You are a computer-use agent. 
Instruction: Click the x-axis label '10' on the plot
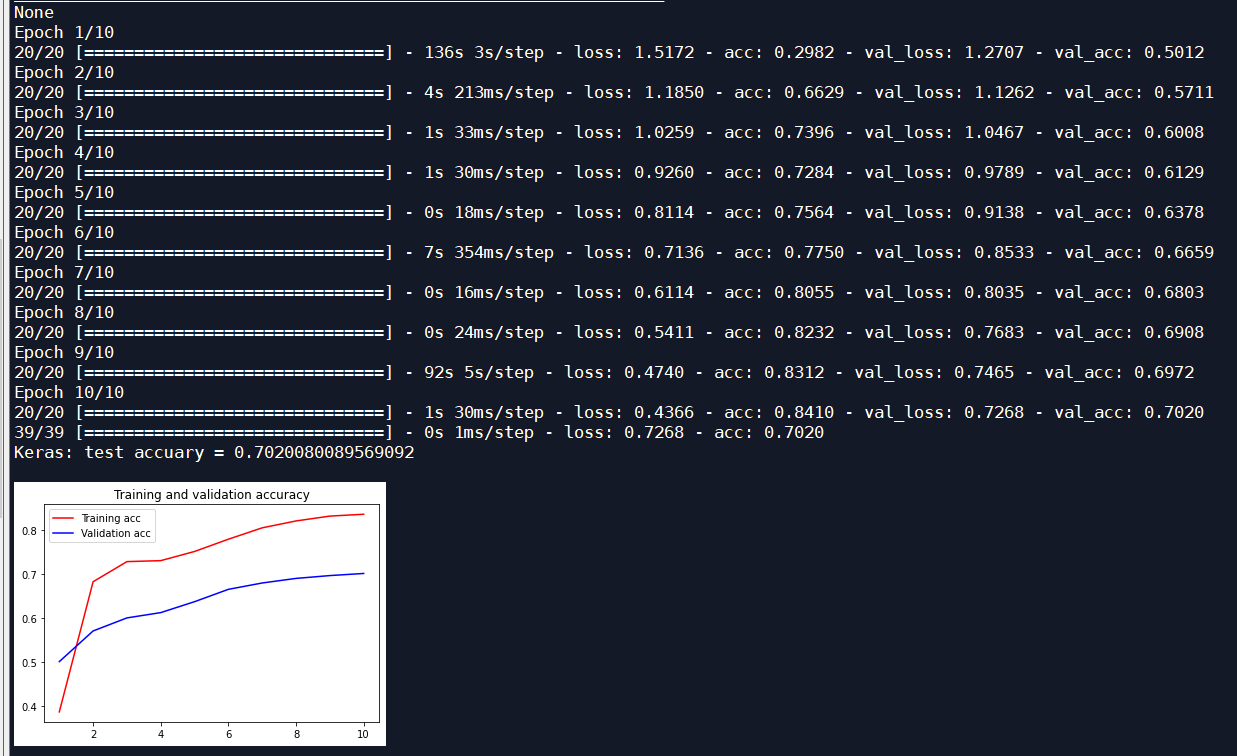(x=362, y=734)
